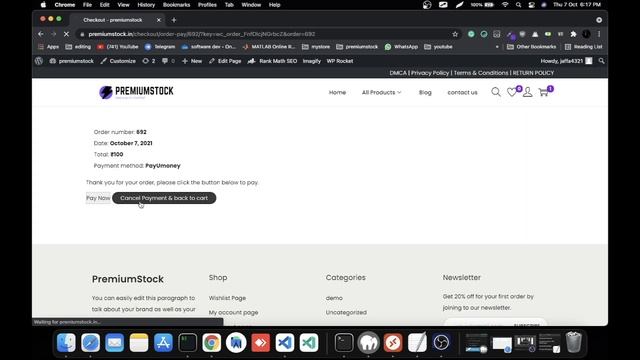Open the demo category link

(x=334, y=298)
